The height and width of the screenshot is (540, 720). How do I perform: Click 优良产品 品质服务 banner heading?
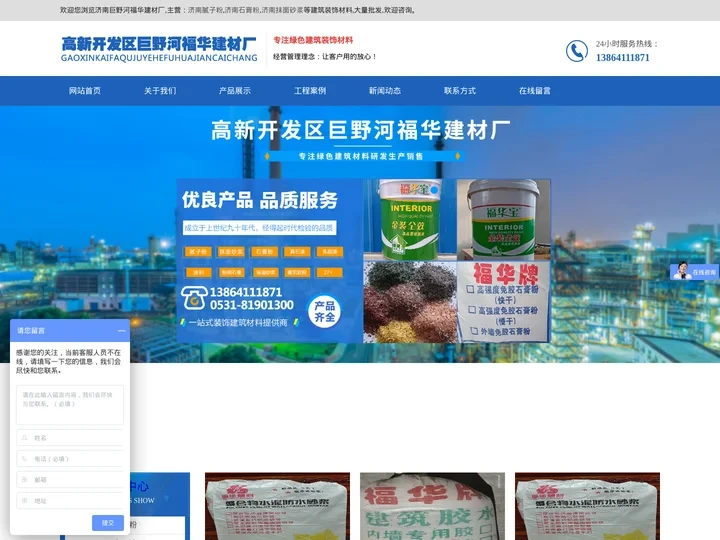pos(260,200)
